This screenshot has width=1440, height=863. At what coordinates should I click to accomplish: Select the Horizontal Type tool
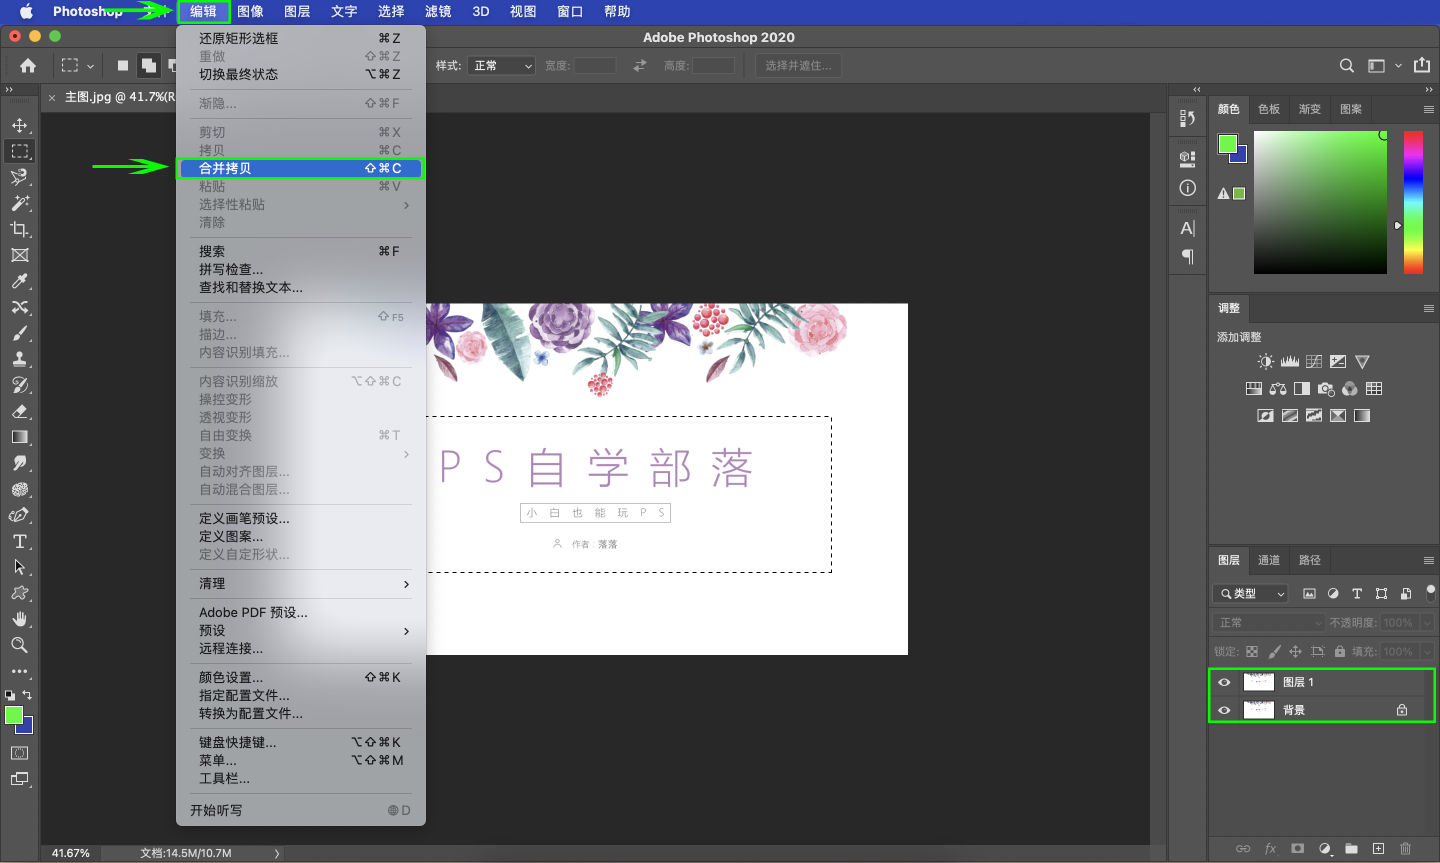[x=20, y=541]
